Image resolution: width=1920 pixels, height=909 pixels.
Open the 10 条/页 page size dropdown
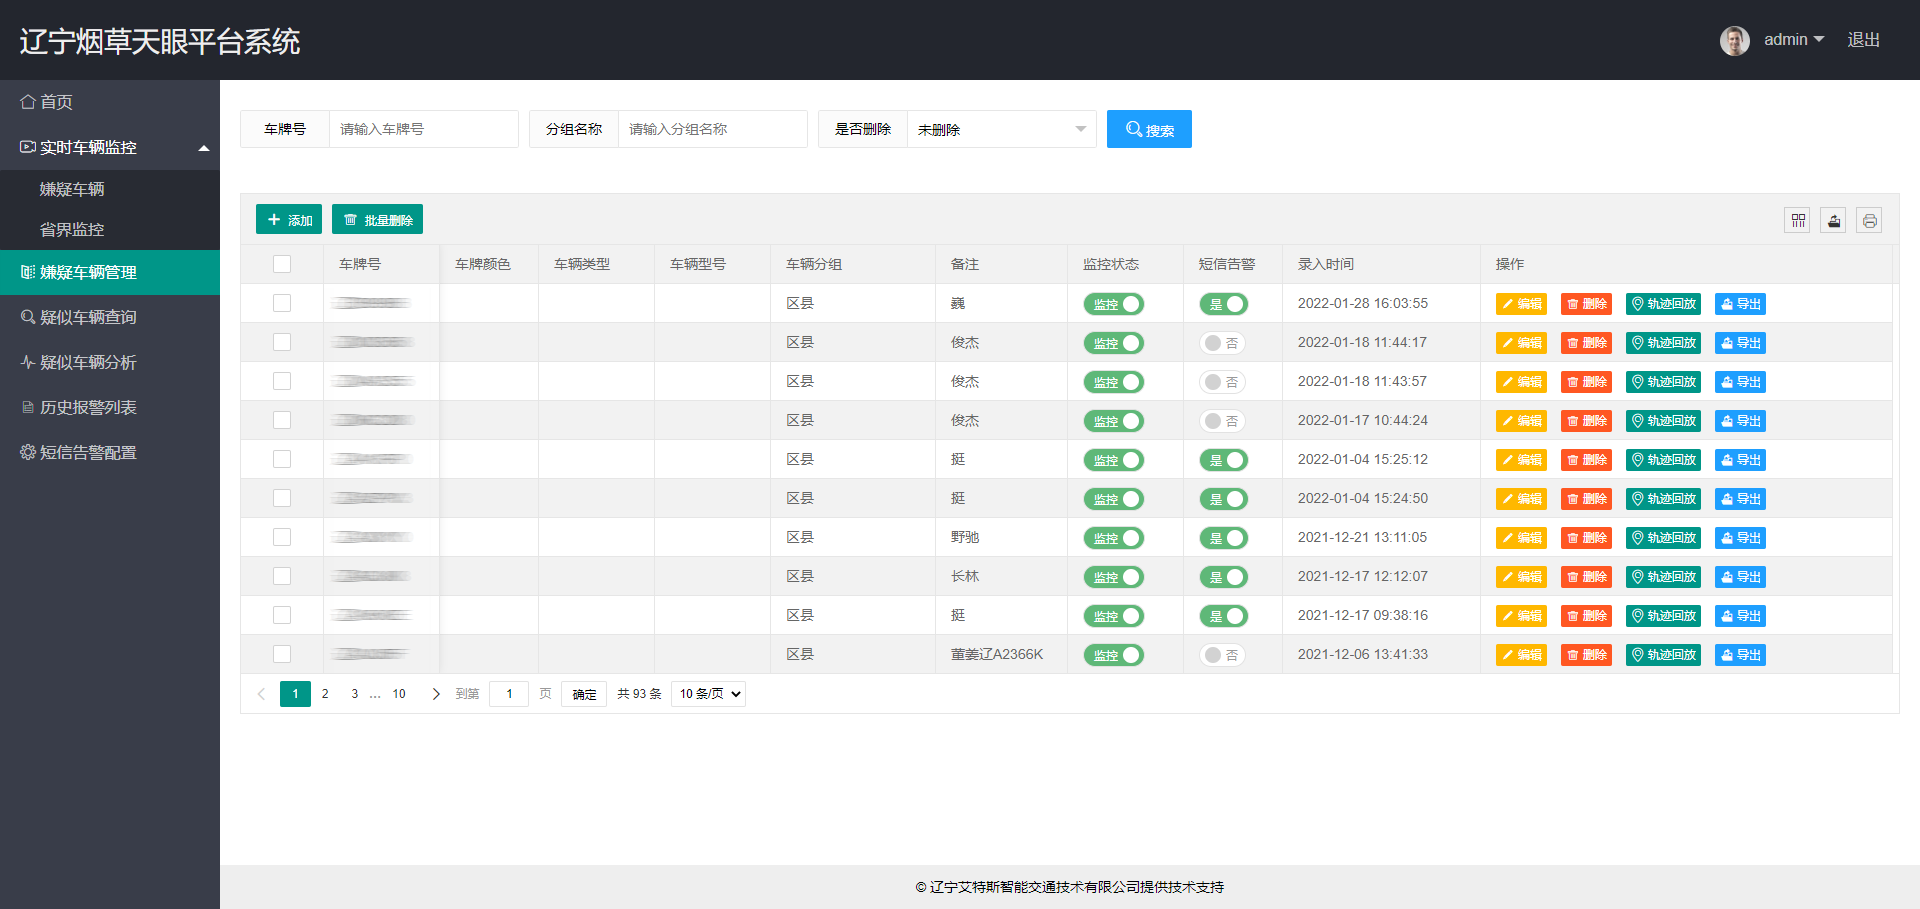click(708, 694)
